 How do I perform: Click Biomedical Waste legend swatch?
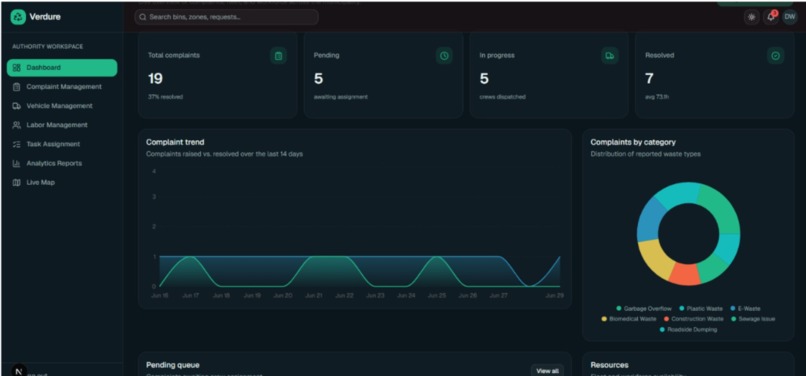click(x=604, y=319)
